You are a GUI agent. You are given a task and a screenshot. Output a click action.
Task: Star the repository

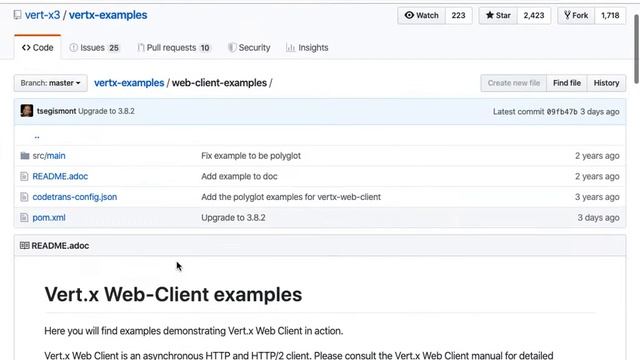498,16
